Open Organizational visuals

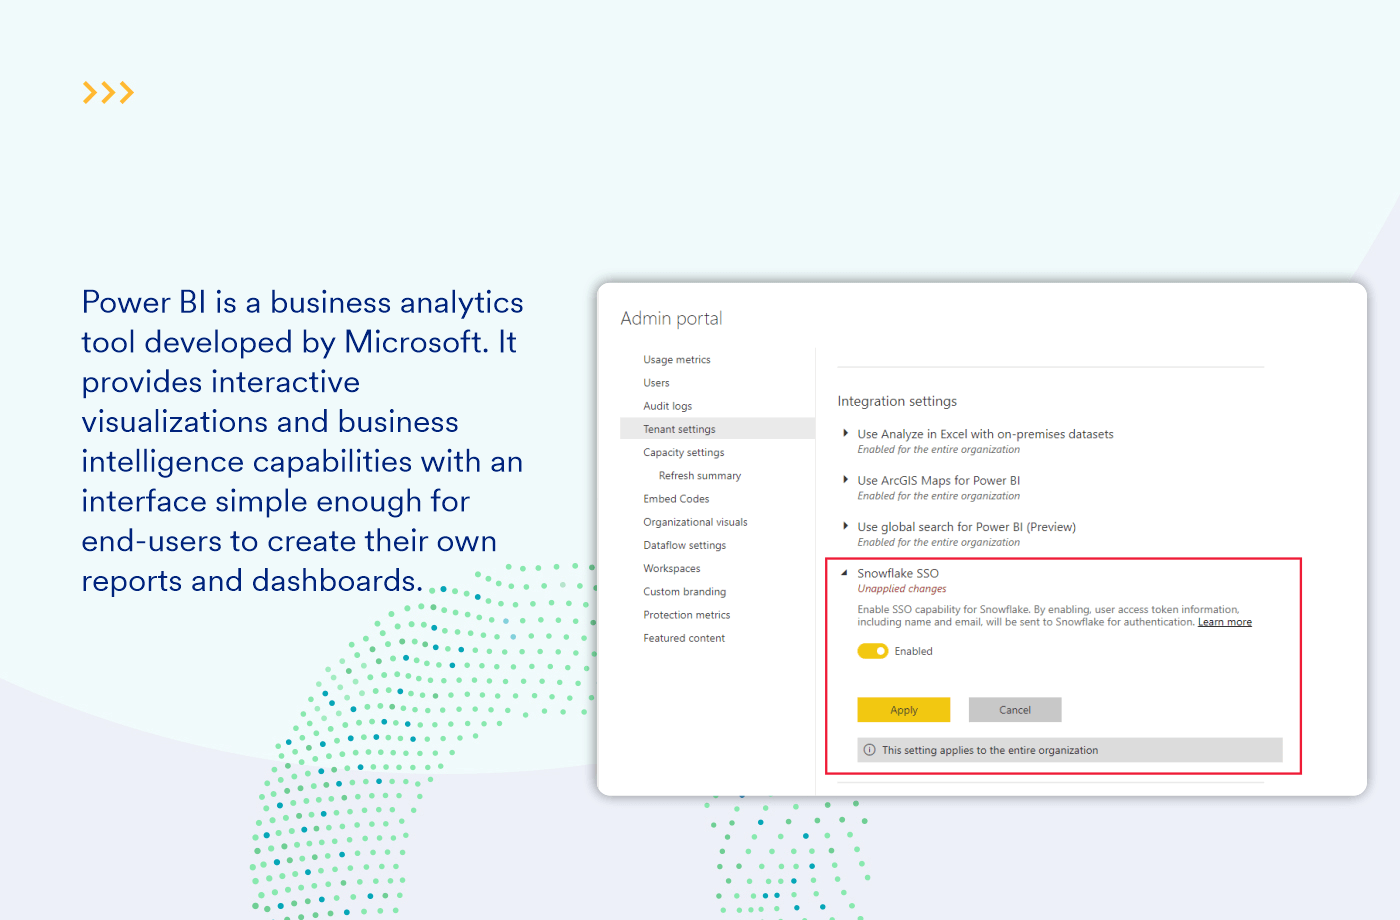coord(695,522)
